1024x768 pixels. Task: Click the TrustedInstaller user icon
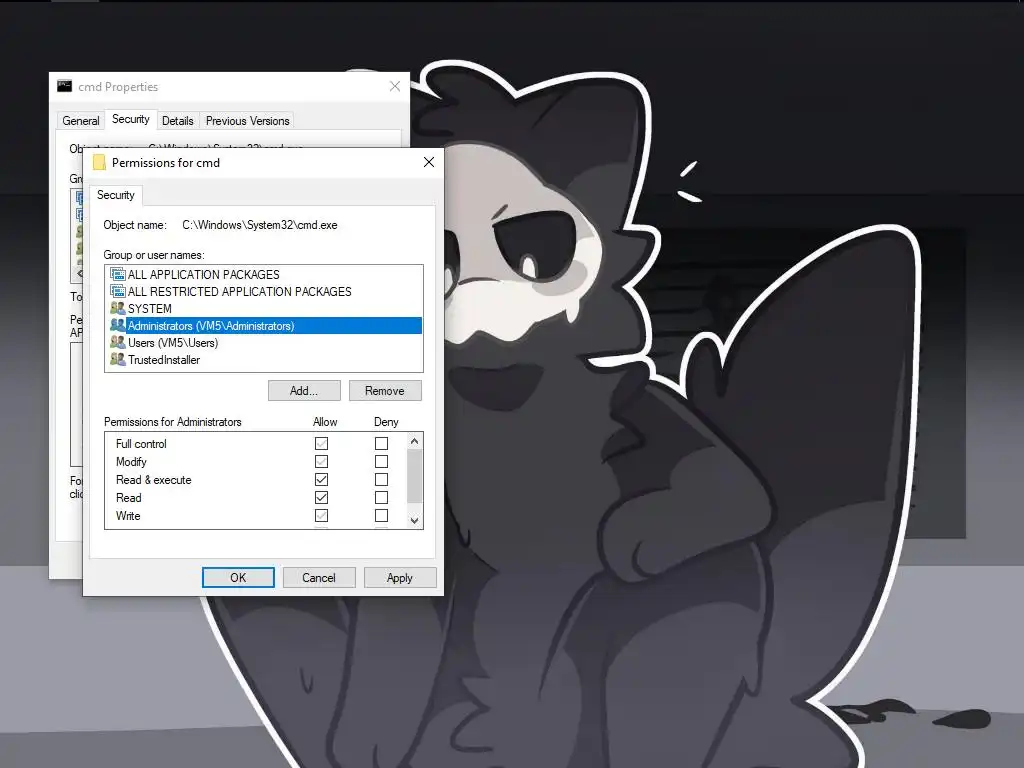[x=118, y=359]
